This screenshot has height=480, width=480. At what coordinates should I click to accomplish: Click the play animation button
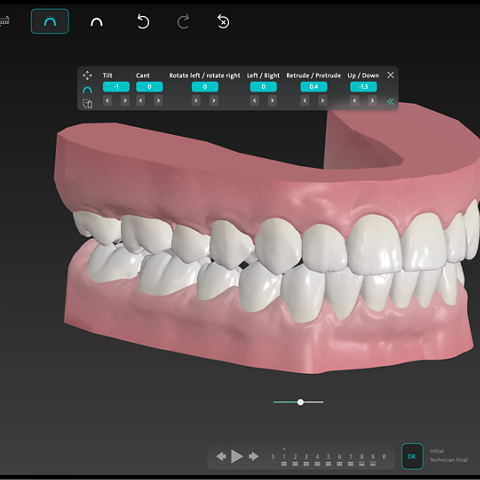coord(237,456)
